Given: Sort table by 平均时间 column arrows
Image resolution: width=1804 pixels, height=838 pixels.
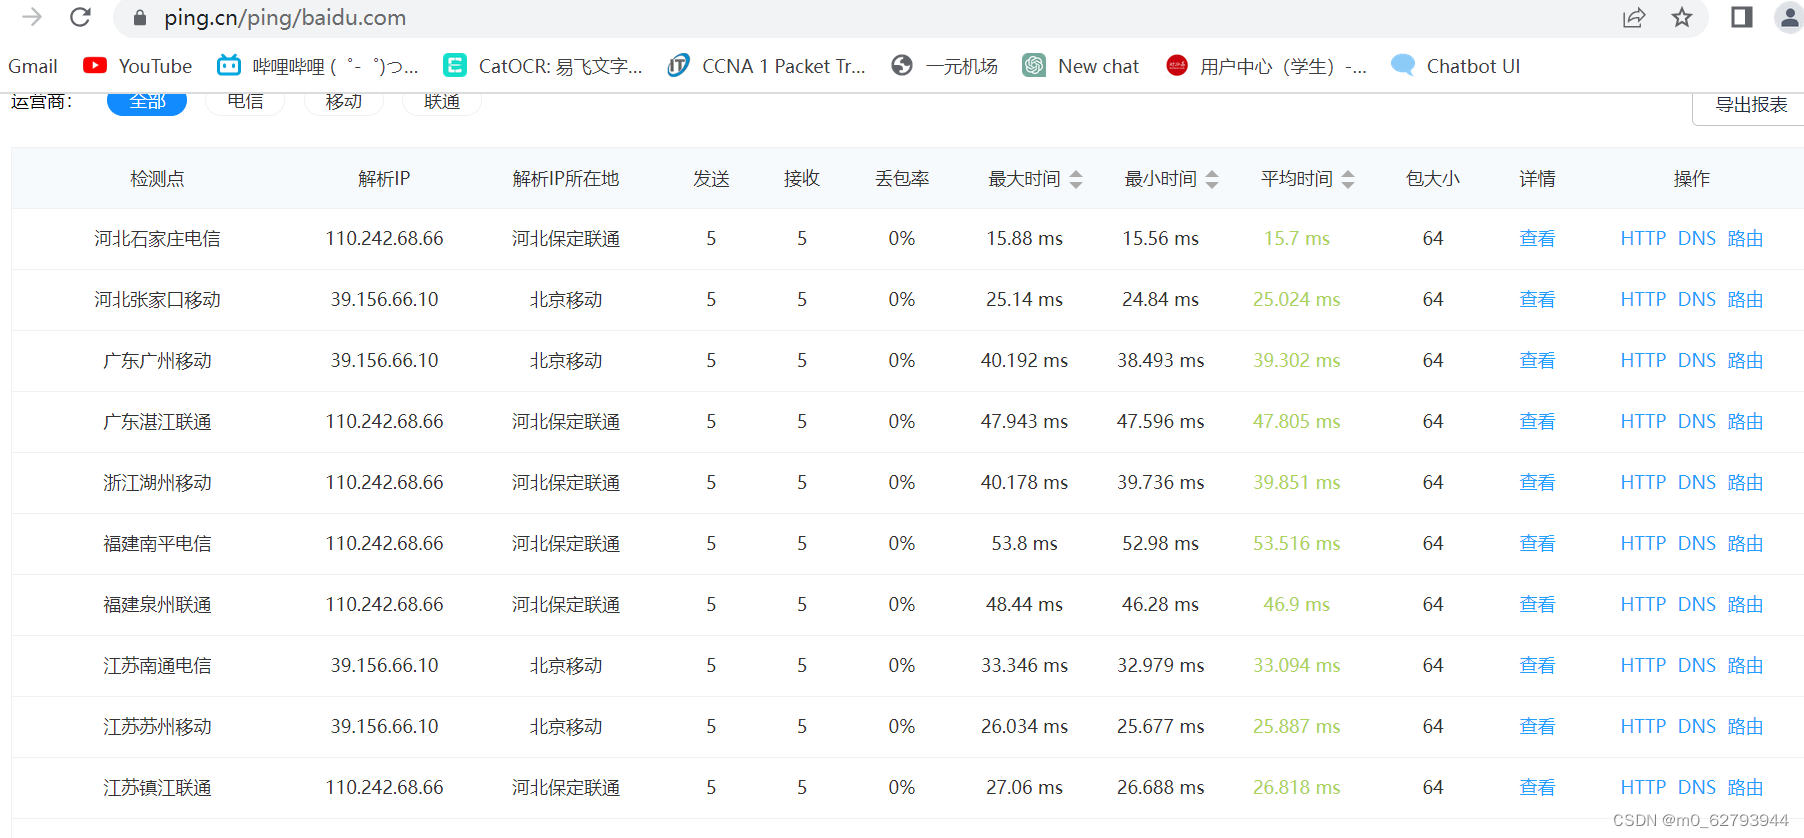Looking at the screenshot, I should coord(1348,179).
